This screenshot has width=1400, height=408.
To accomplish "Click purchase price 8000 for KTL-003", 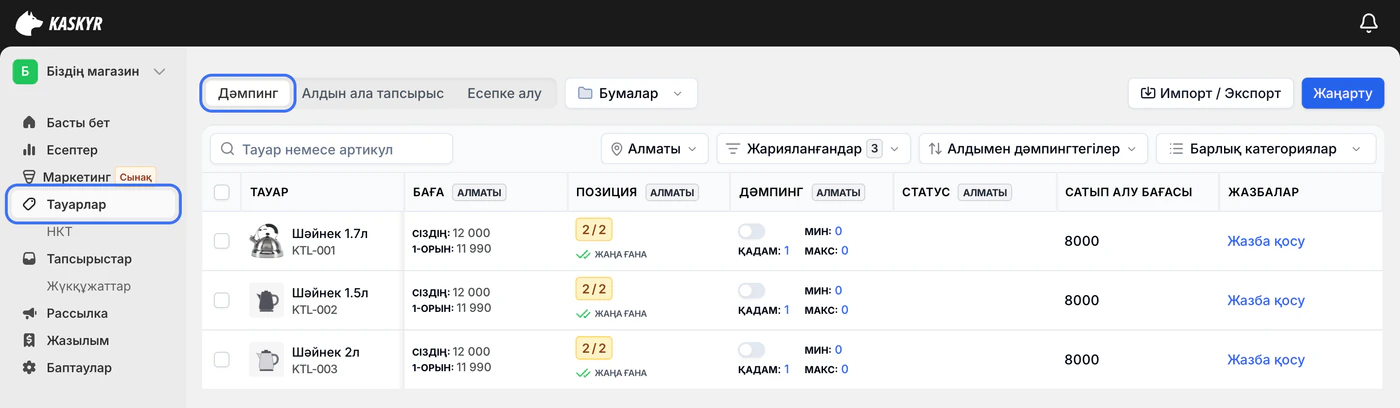I will tap(1081, 359).
